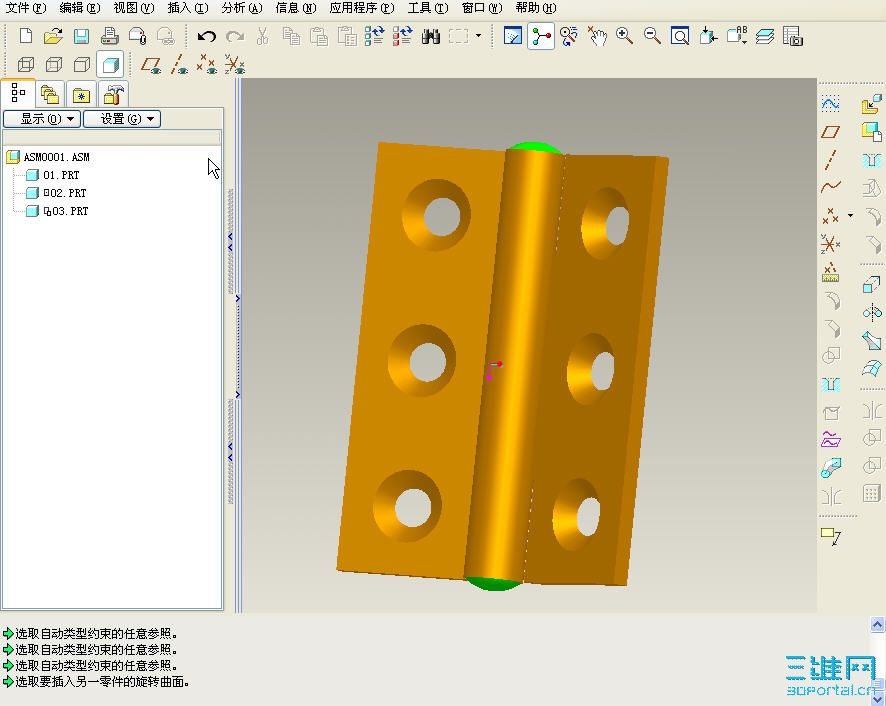The height and width of the screenshot is (706, 886).
Task: Click the Repaint screen icon
Action: tap(513, 36)
